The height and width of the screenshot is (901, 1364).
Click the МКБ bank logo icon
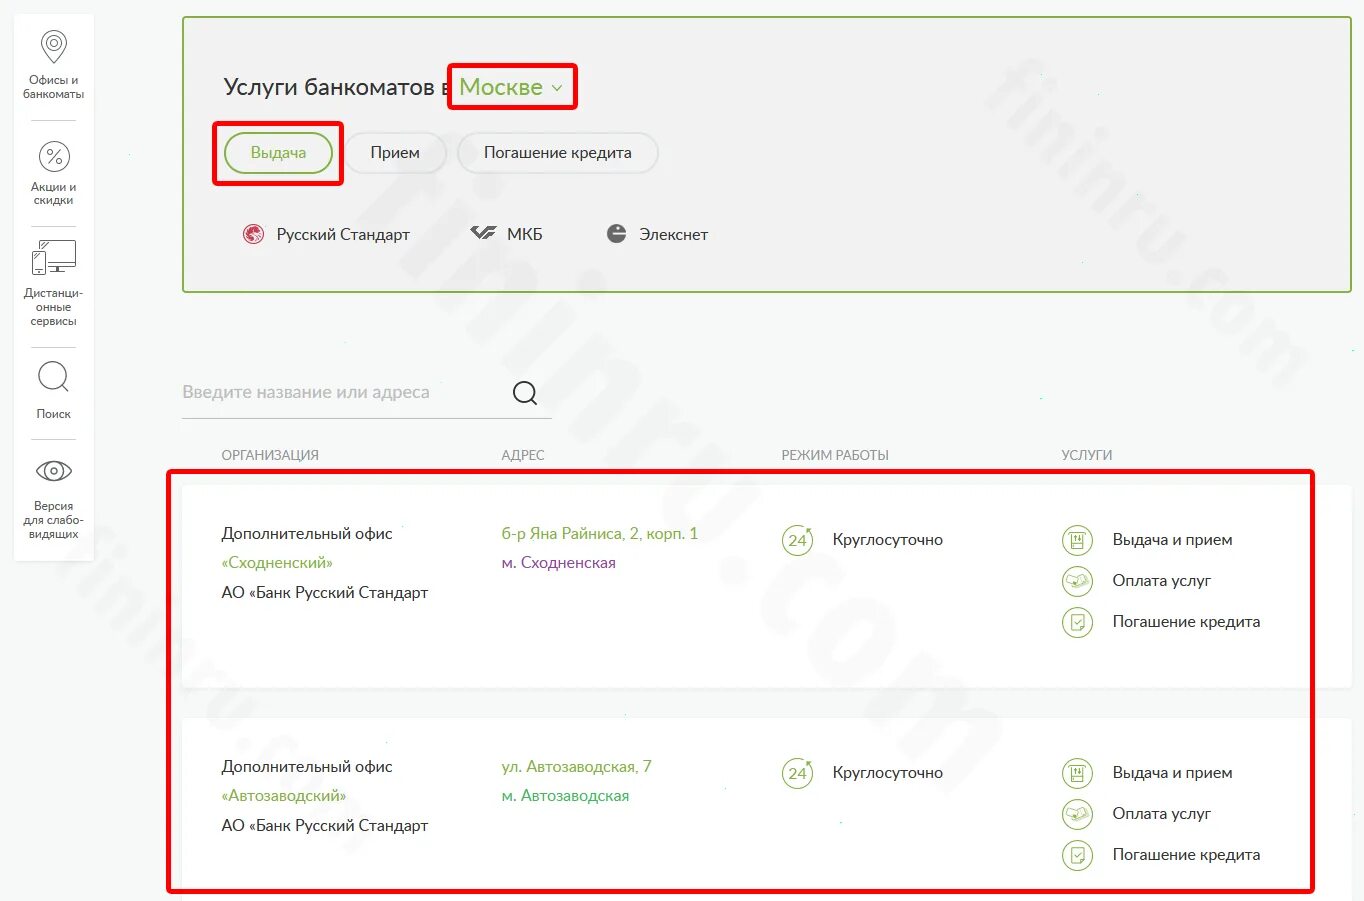pyautogui.click(x=483, y=233)
